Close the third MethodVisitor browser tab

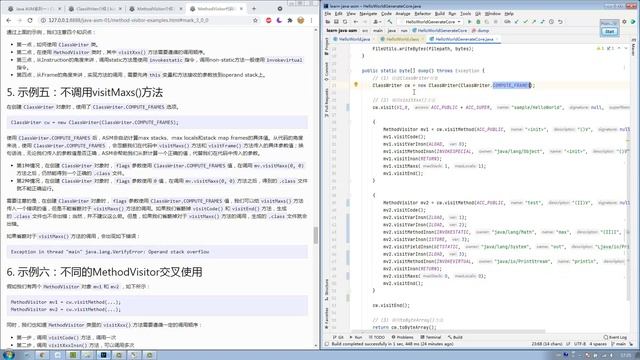pyautogui.click(x=181, y=9)
